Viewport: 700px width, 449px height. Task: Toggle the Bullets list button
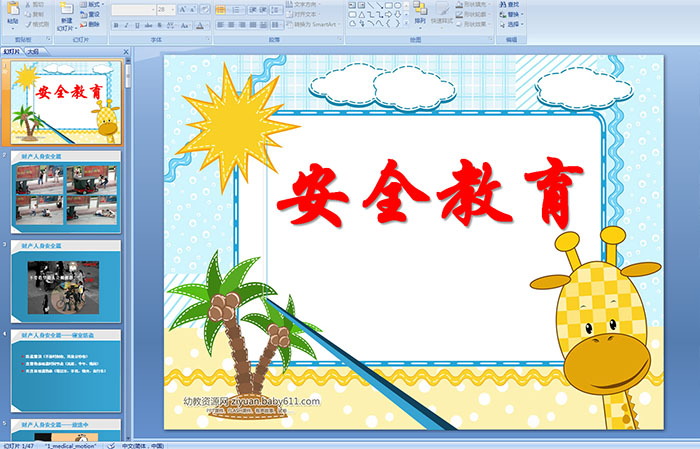pos(221,9)
